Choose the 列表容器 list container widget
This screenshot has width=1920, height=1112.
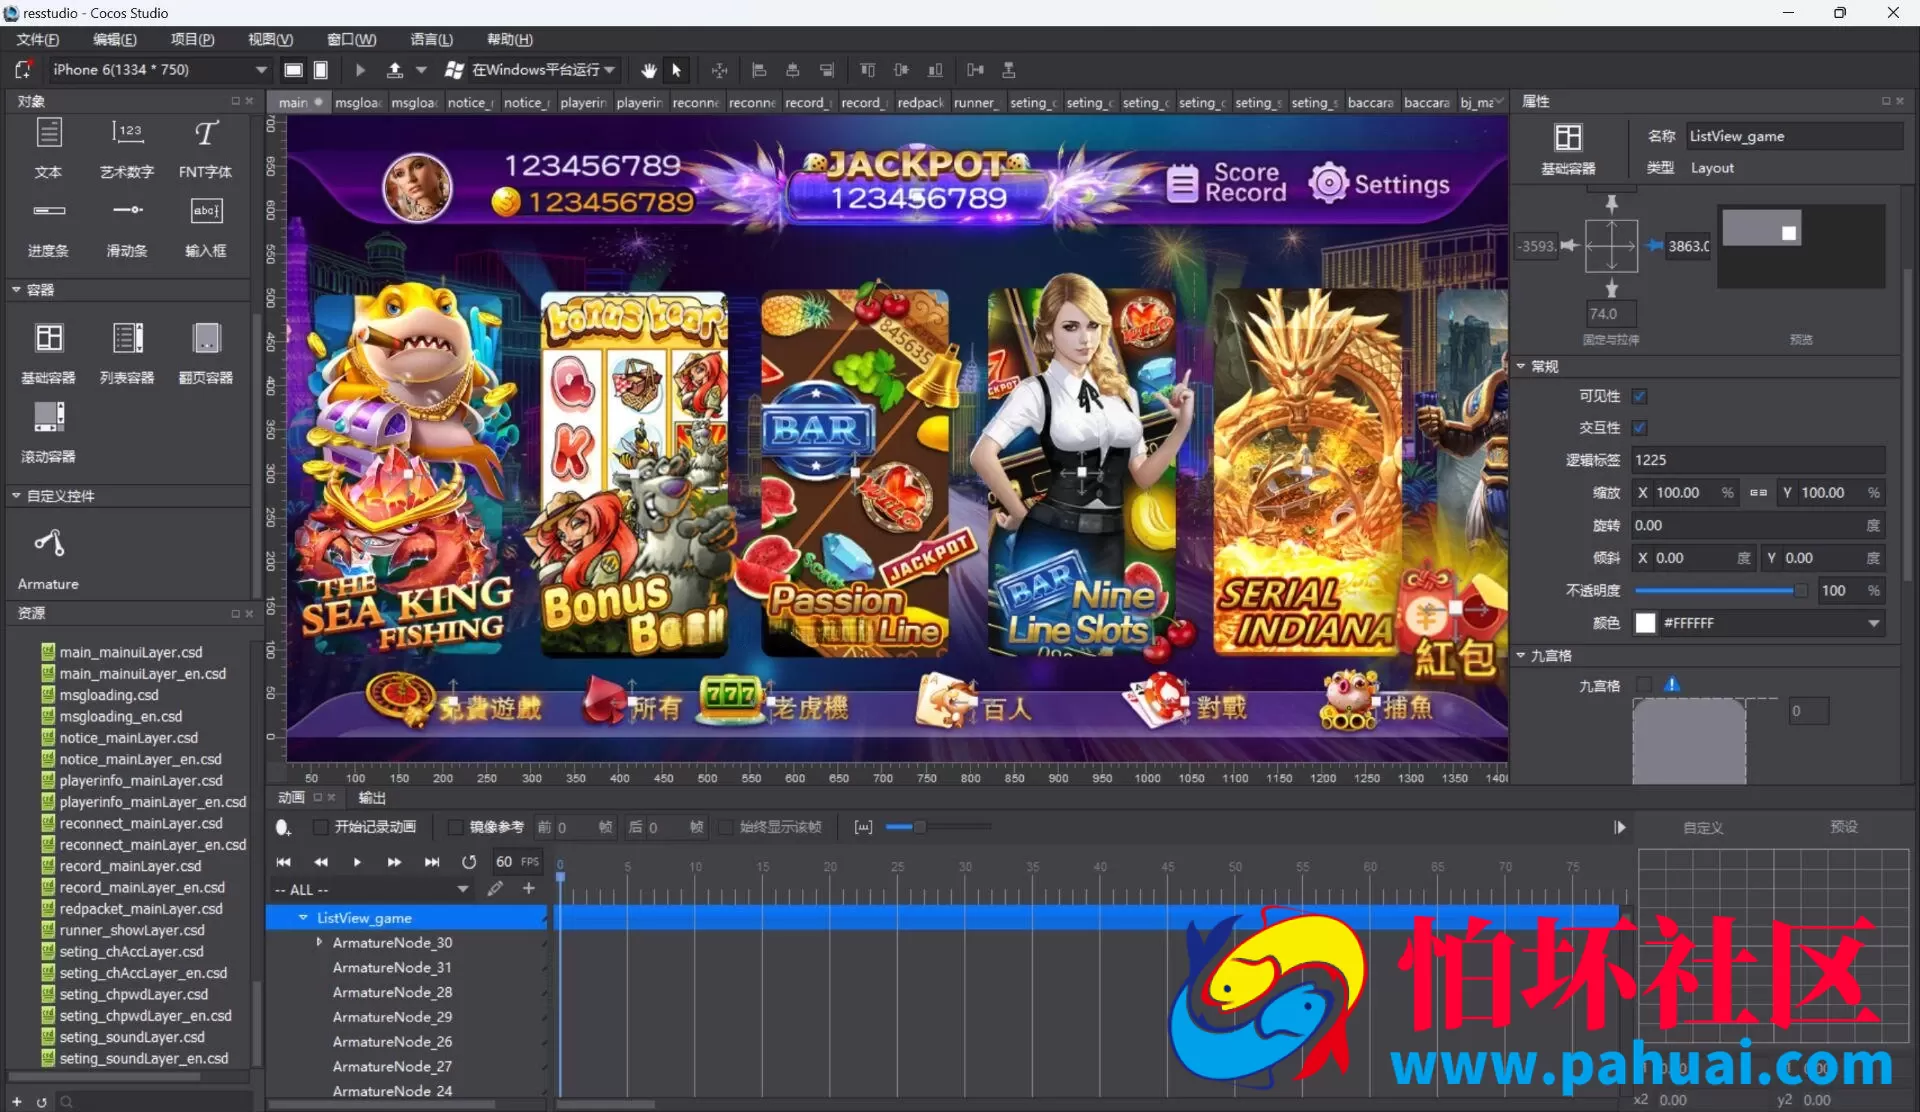click(x=127, y=354)
